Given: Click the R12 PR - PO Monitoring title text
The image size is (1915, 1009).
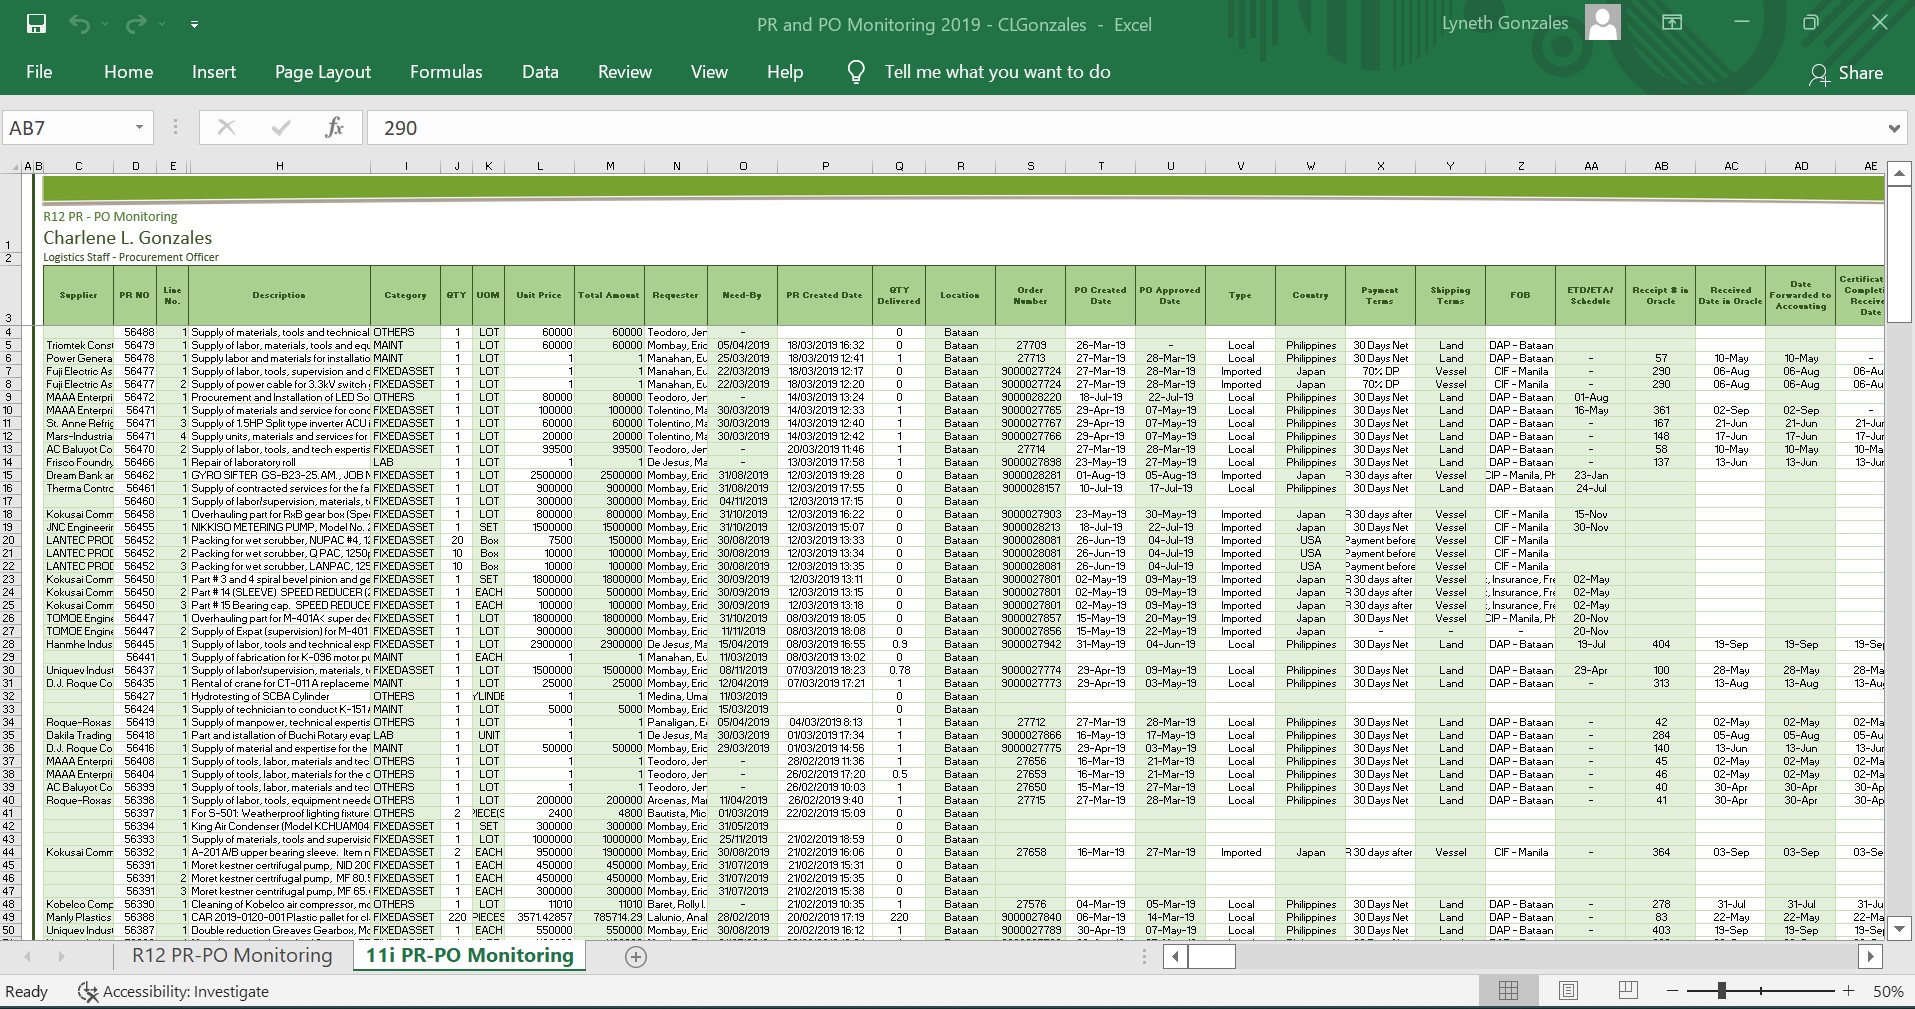Looking at the screenshot, I should (x=110, y=216).
